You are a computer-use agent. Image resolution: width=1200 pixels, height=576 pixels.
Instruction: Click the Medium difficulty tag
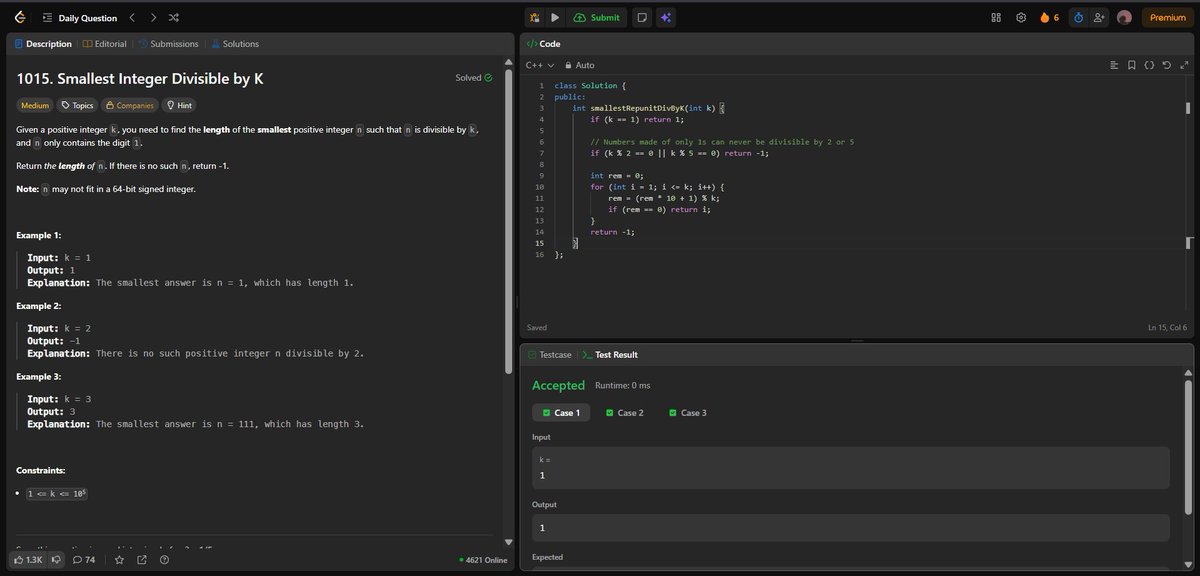[35, 105]
